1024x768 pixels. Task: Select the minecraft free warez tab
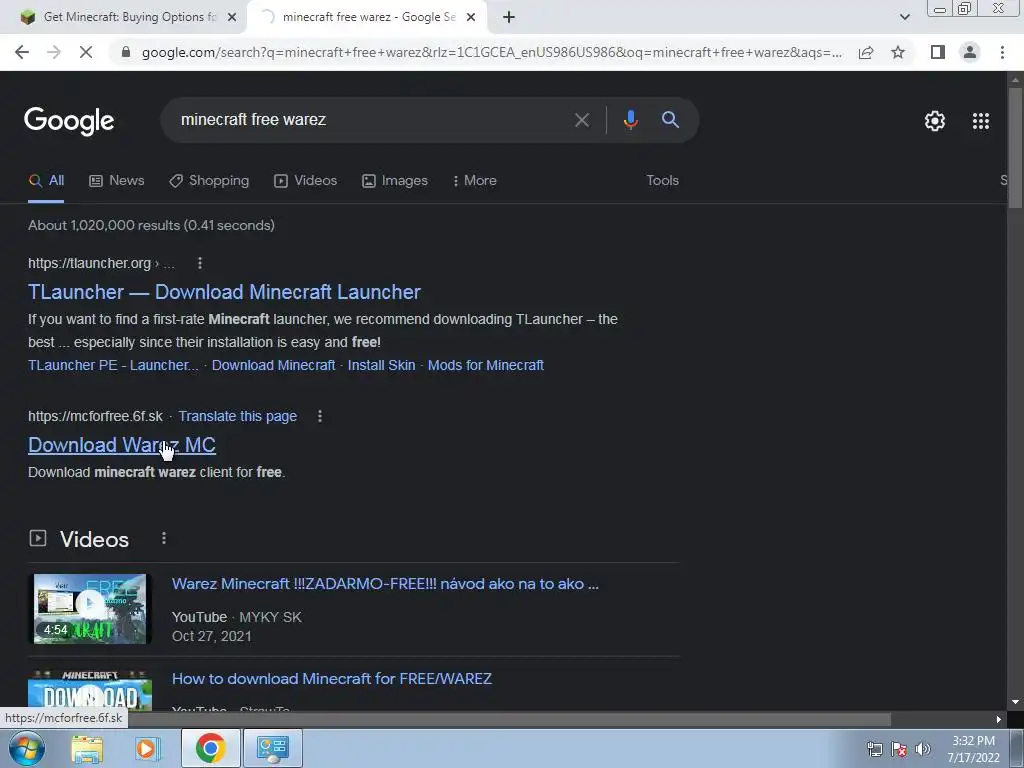[368, 17]
